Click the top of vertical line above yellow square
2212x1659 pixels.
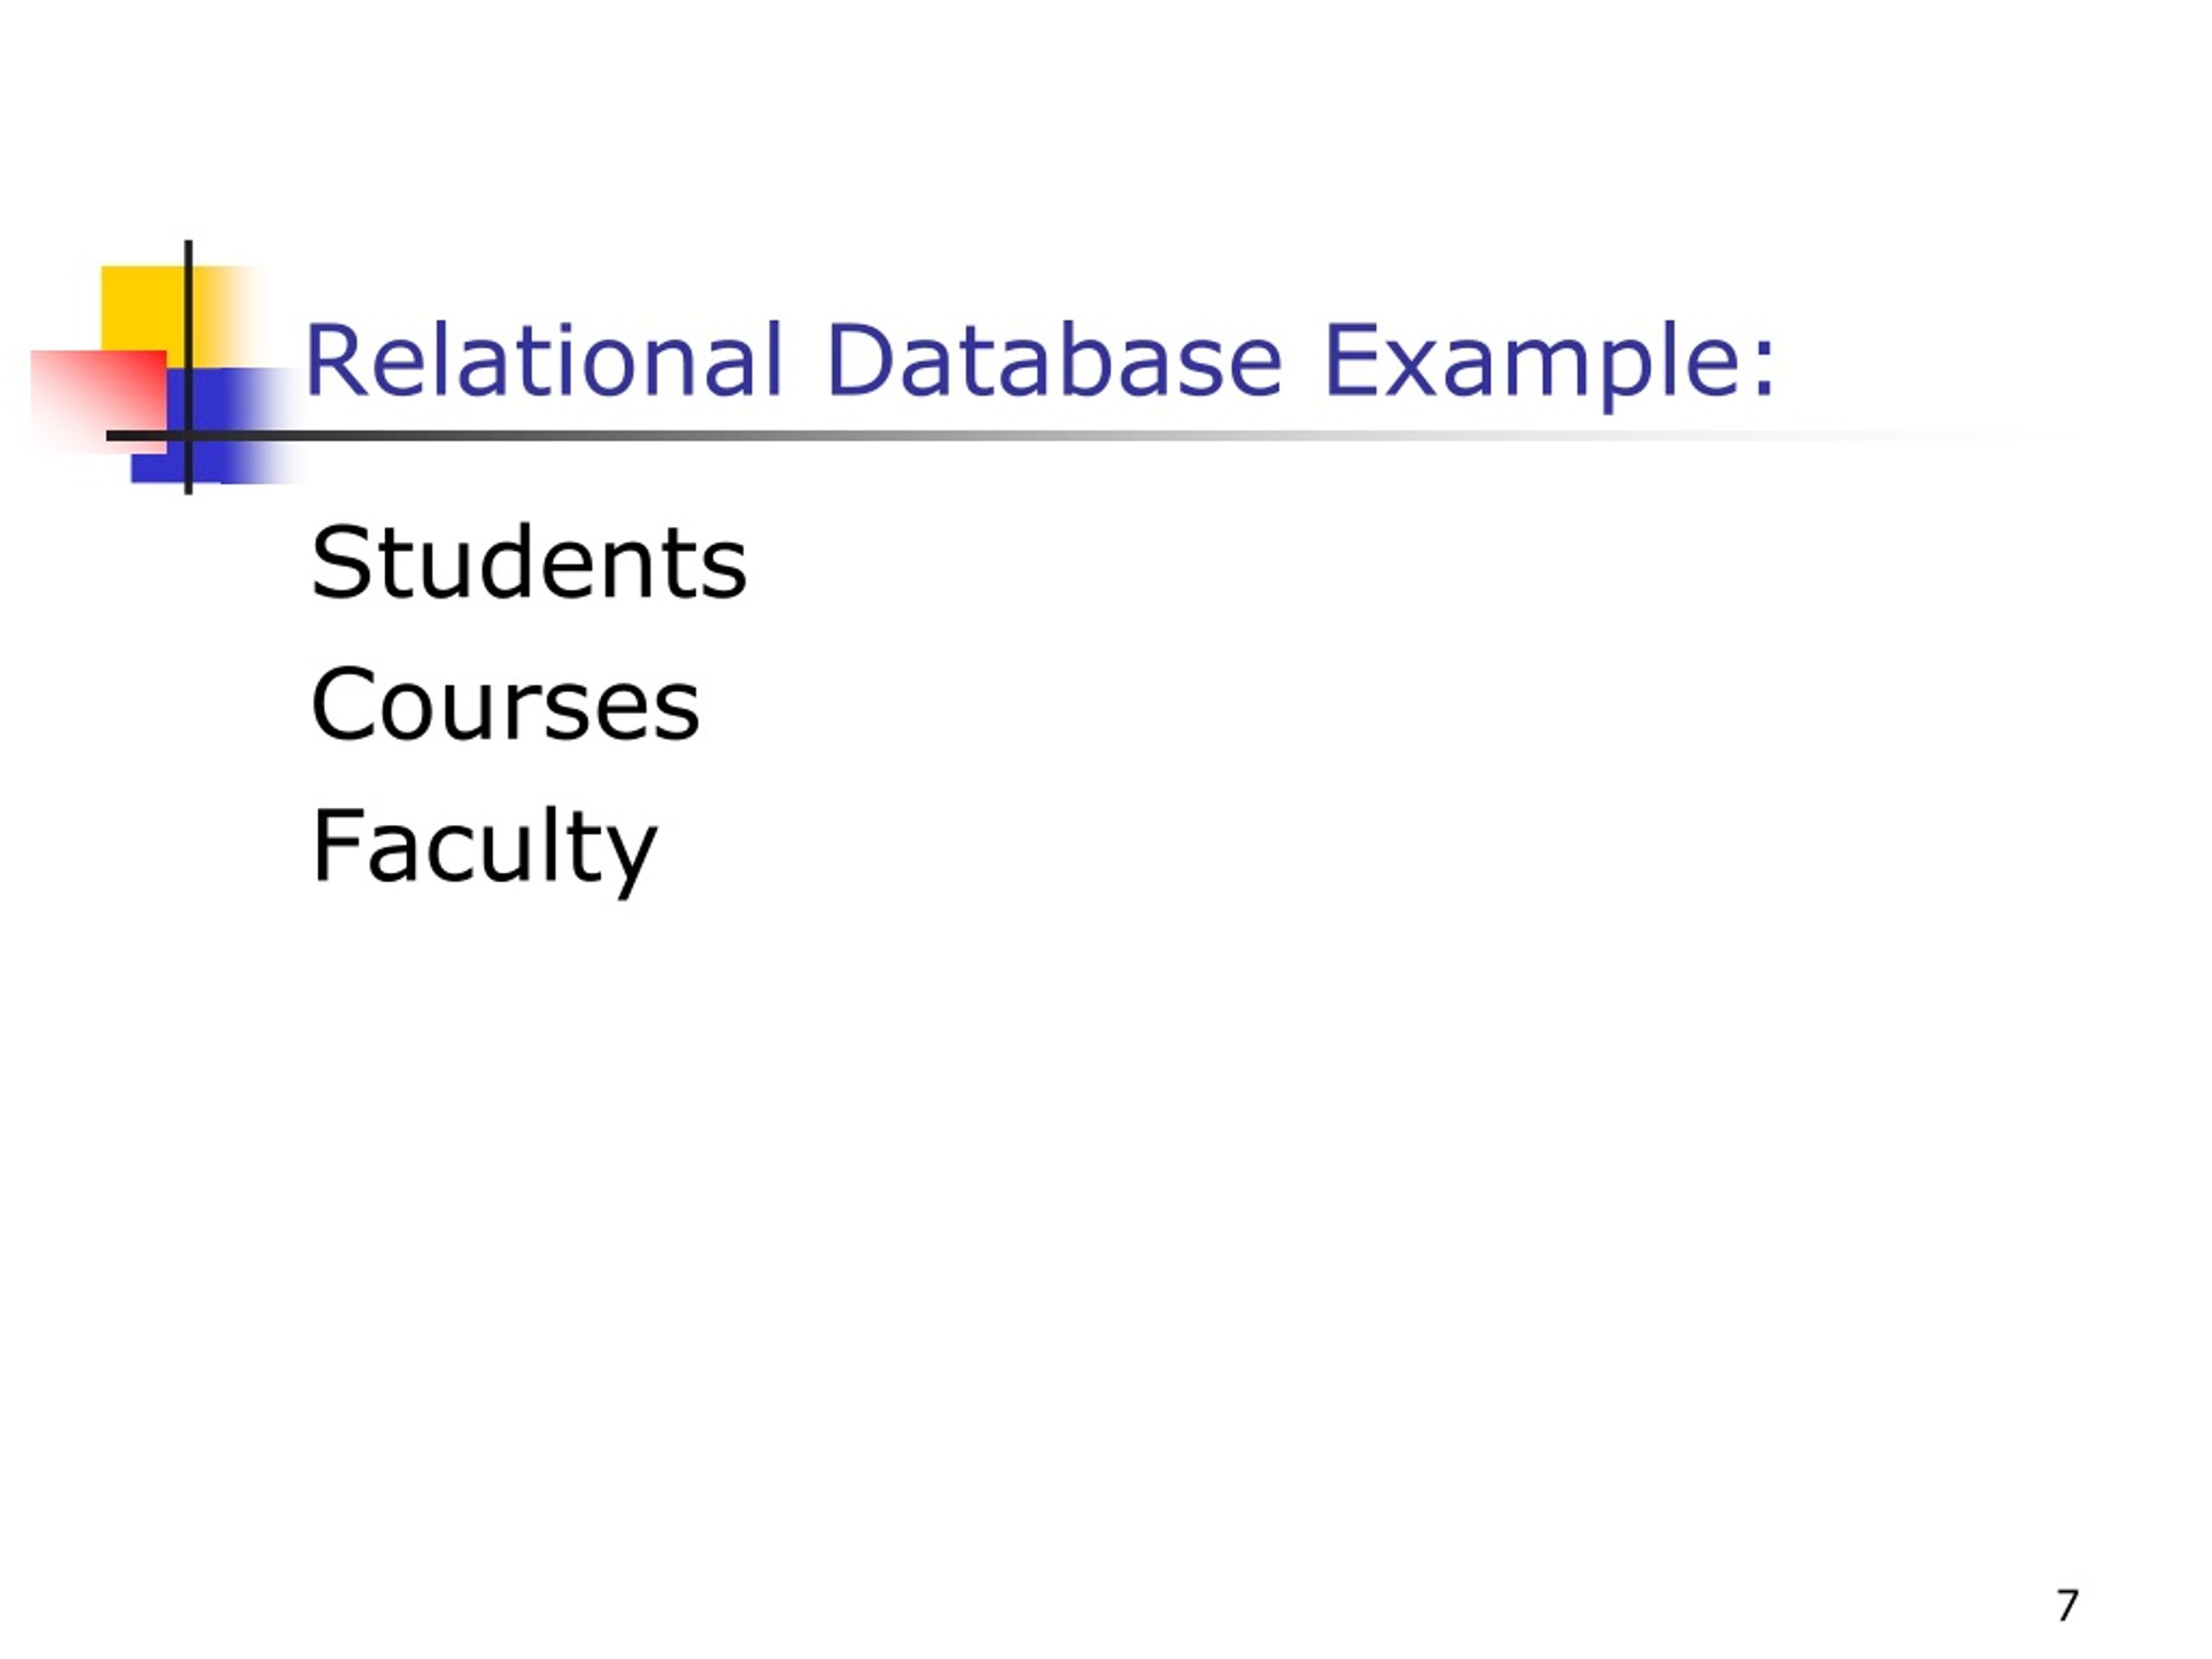(x=188, y=252)
